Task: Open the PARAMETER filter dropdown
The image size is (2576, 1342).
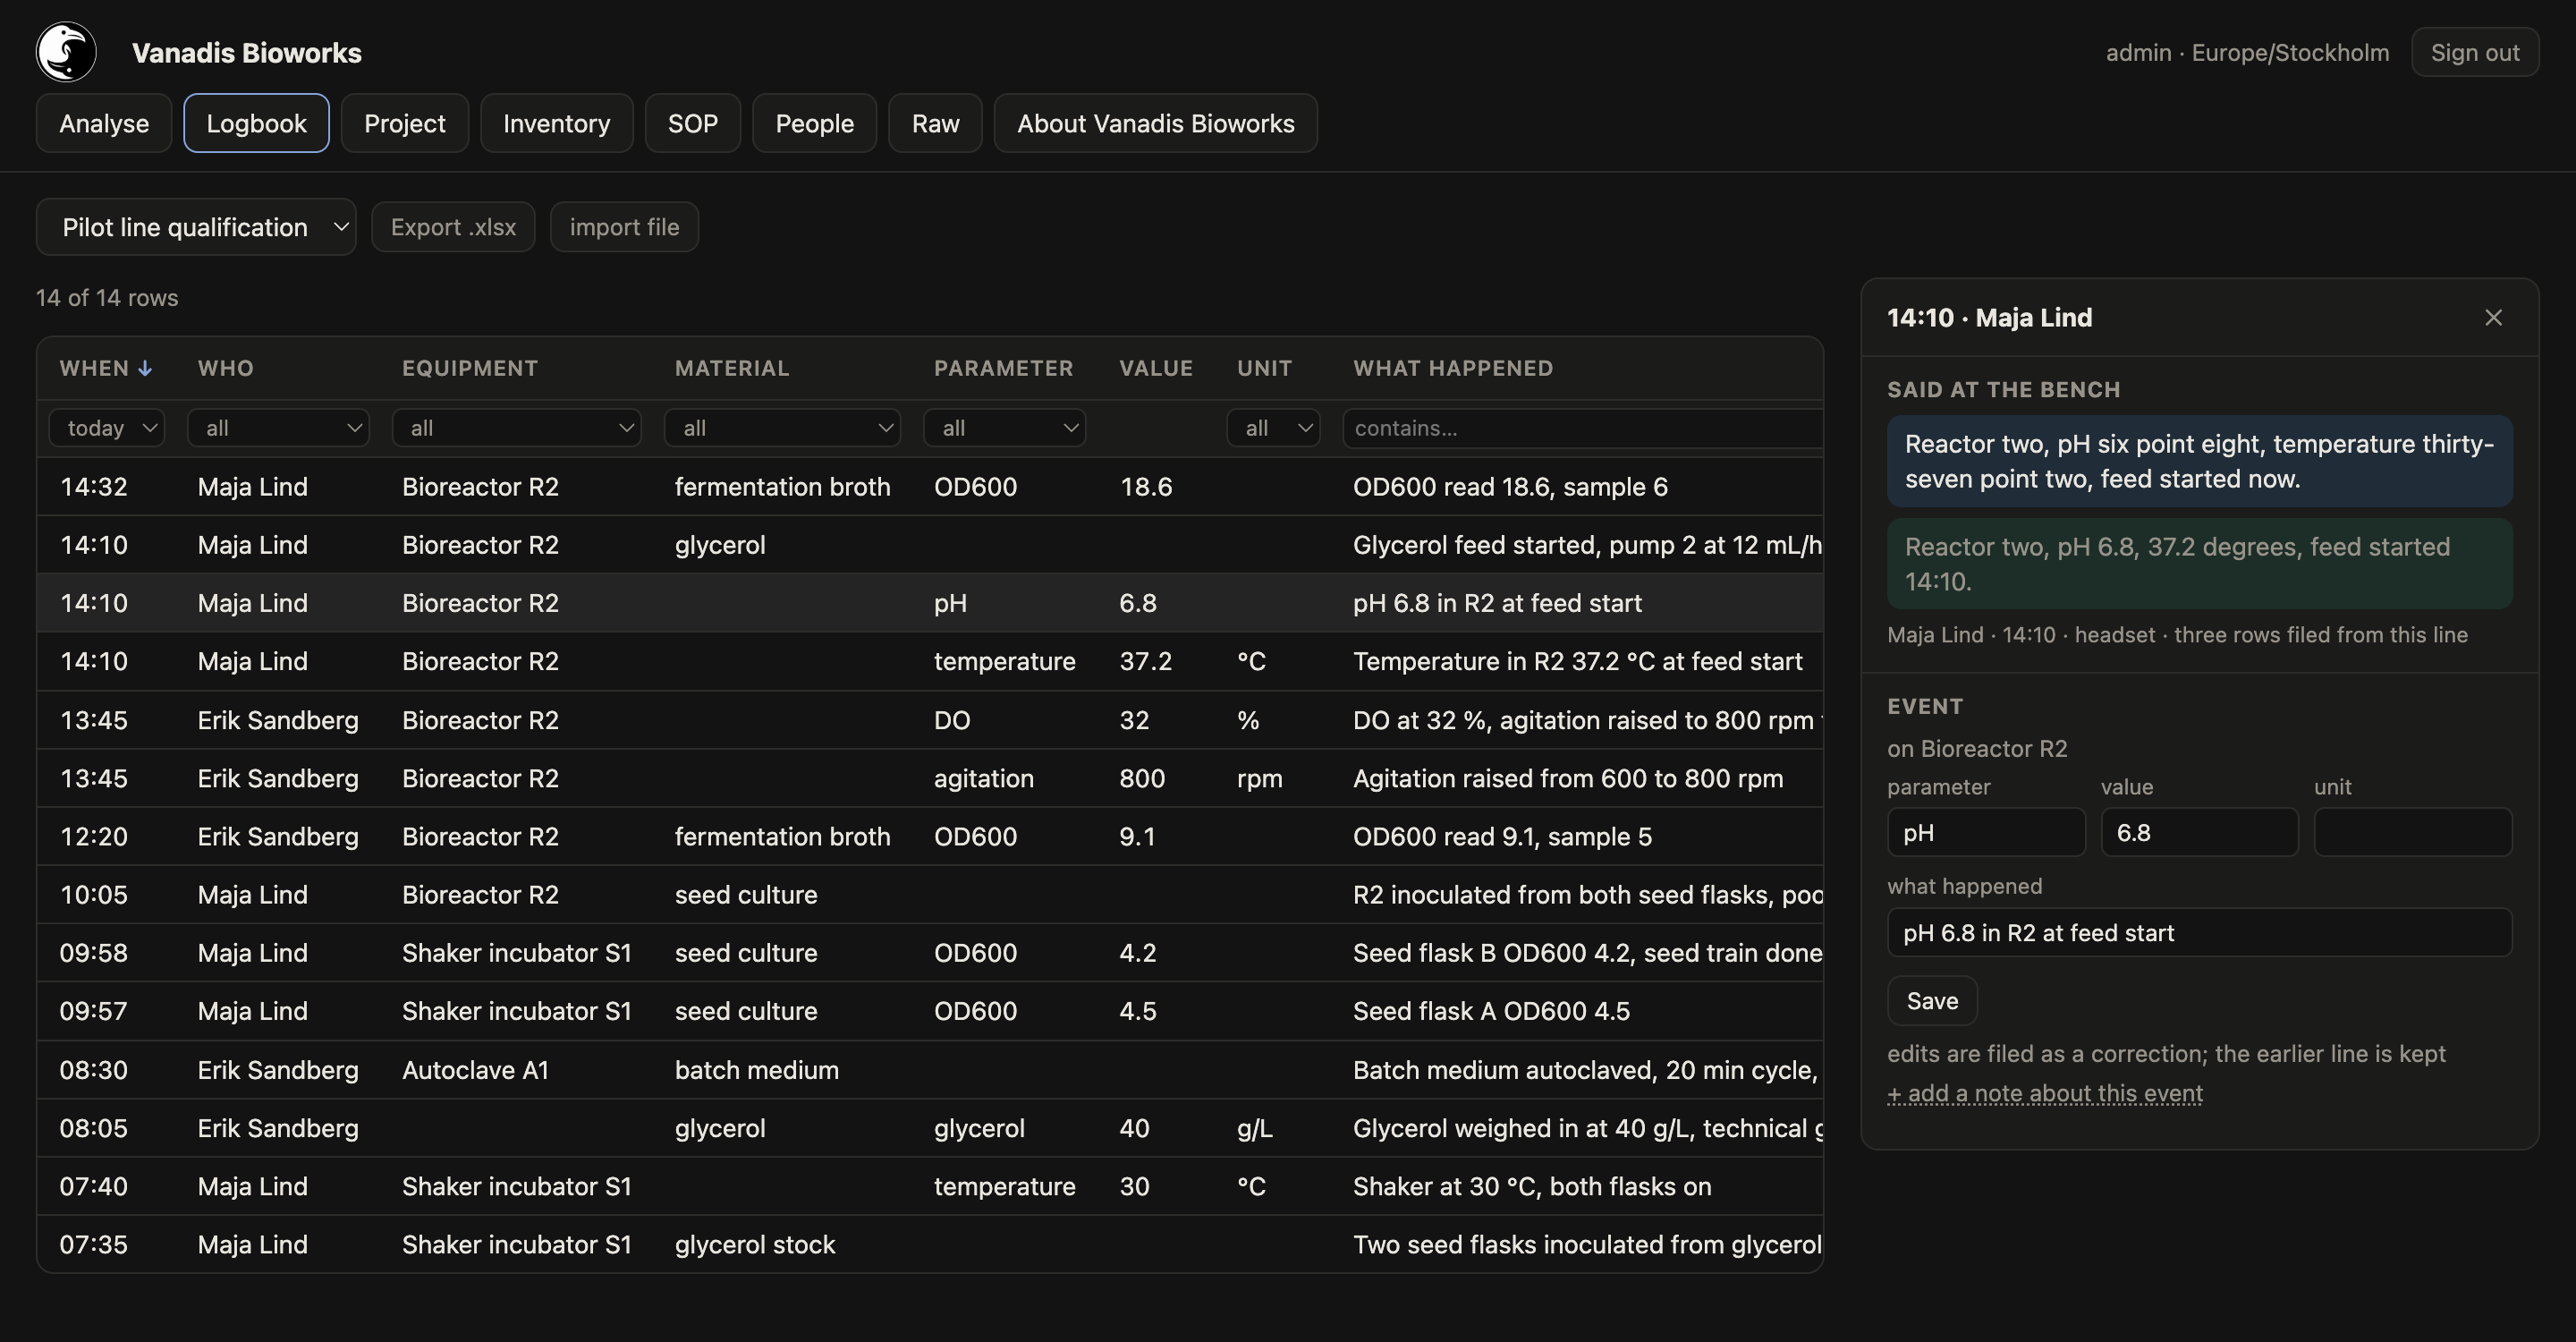Action: pyautogui.click(x=1004, y=428)
